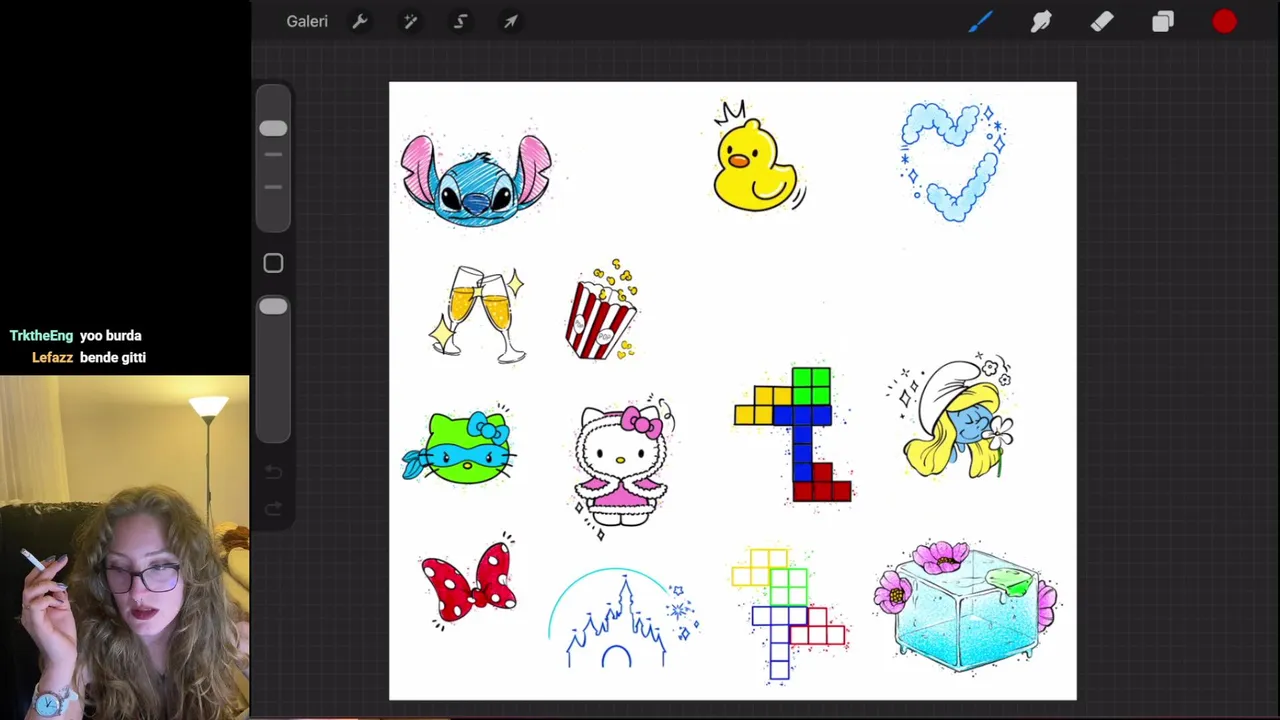Open the Layers panel
Viewport: 1280px width, 720px height.
coord(1163,21)
